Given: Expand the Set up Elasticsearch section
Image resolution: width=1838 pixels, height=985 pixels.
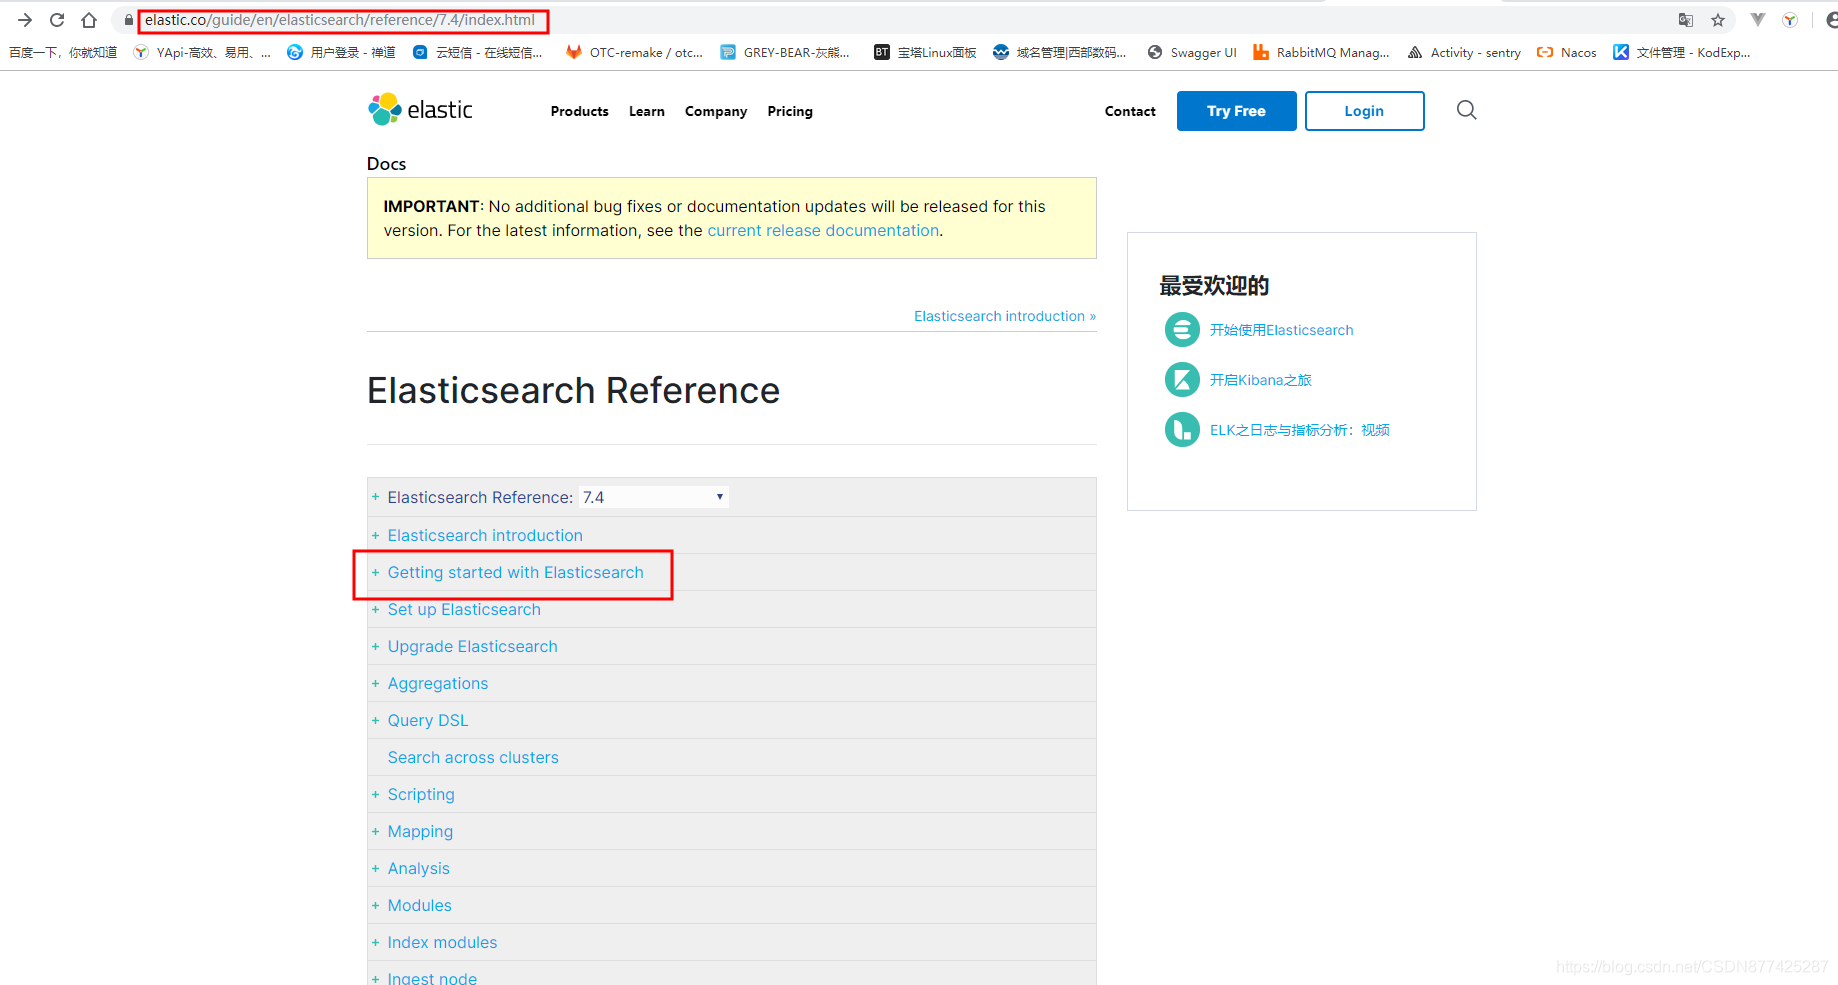Looking at the screenshot, I should 376,609.
